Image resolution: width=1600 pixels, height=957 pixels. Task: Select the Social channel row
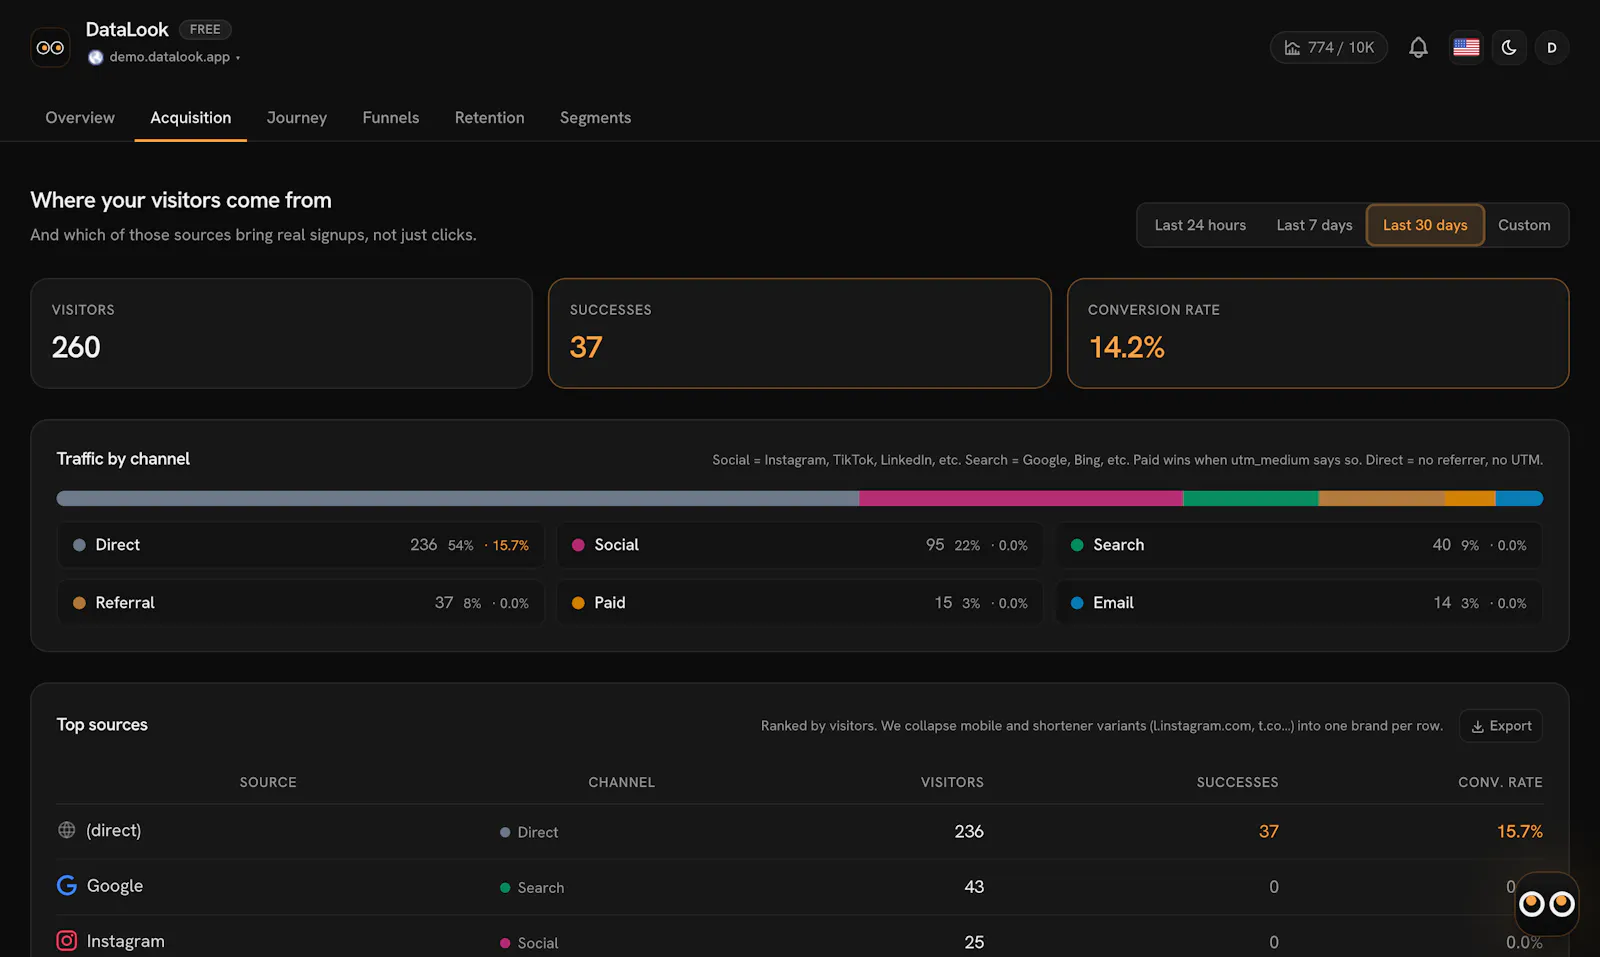coord(800,545)
